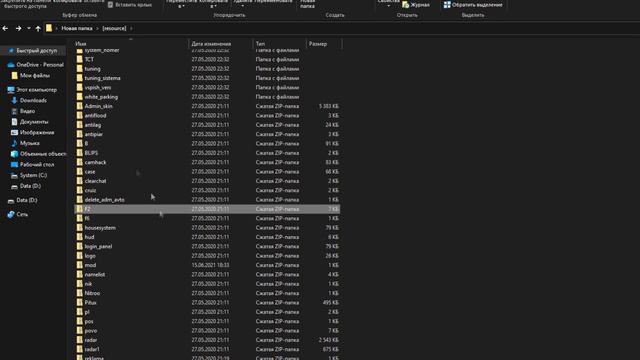Select the cruiz ZIP archive icon

tap(80, 190)
